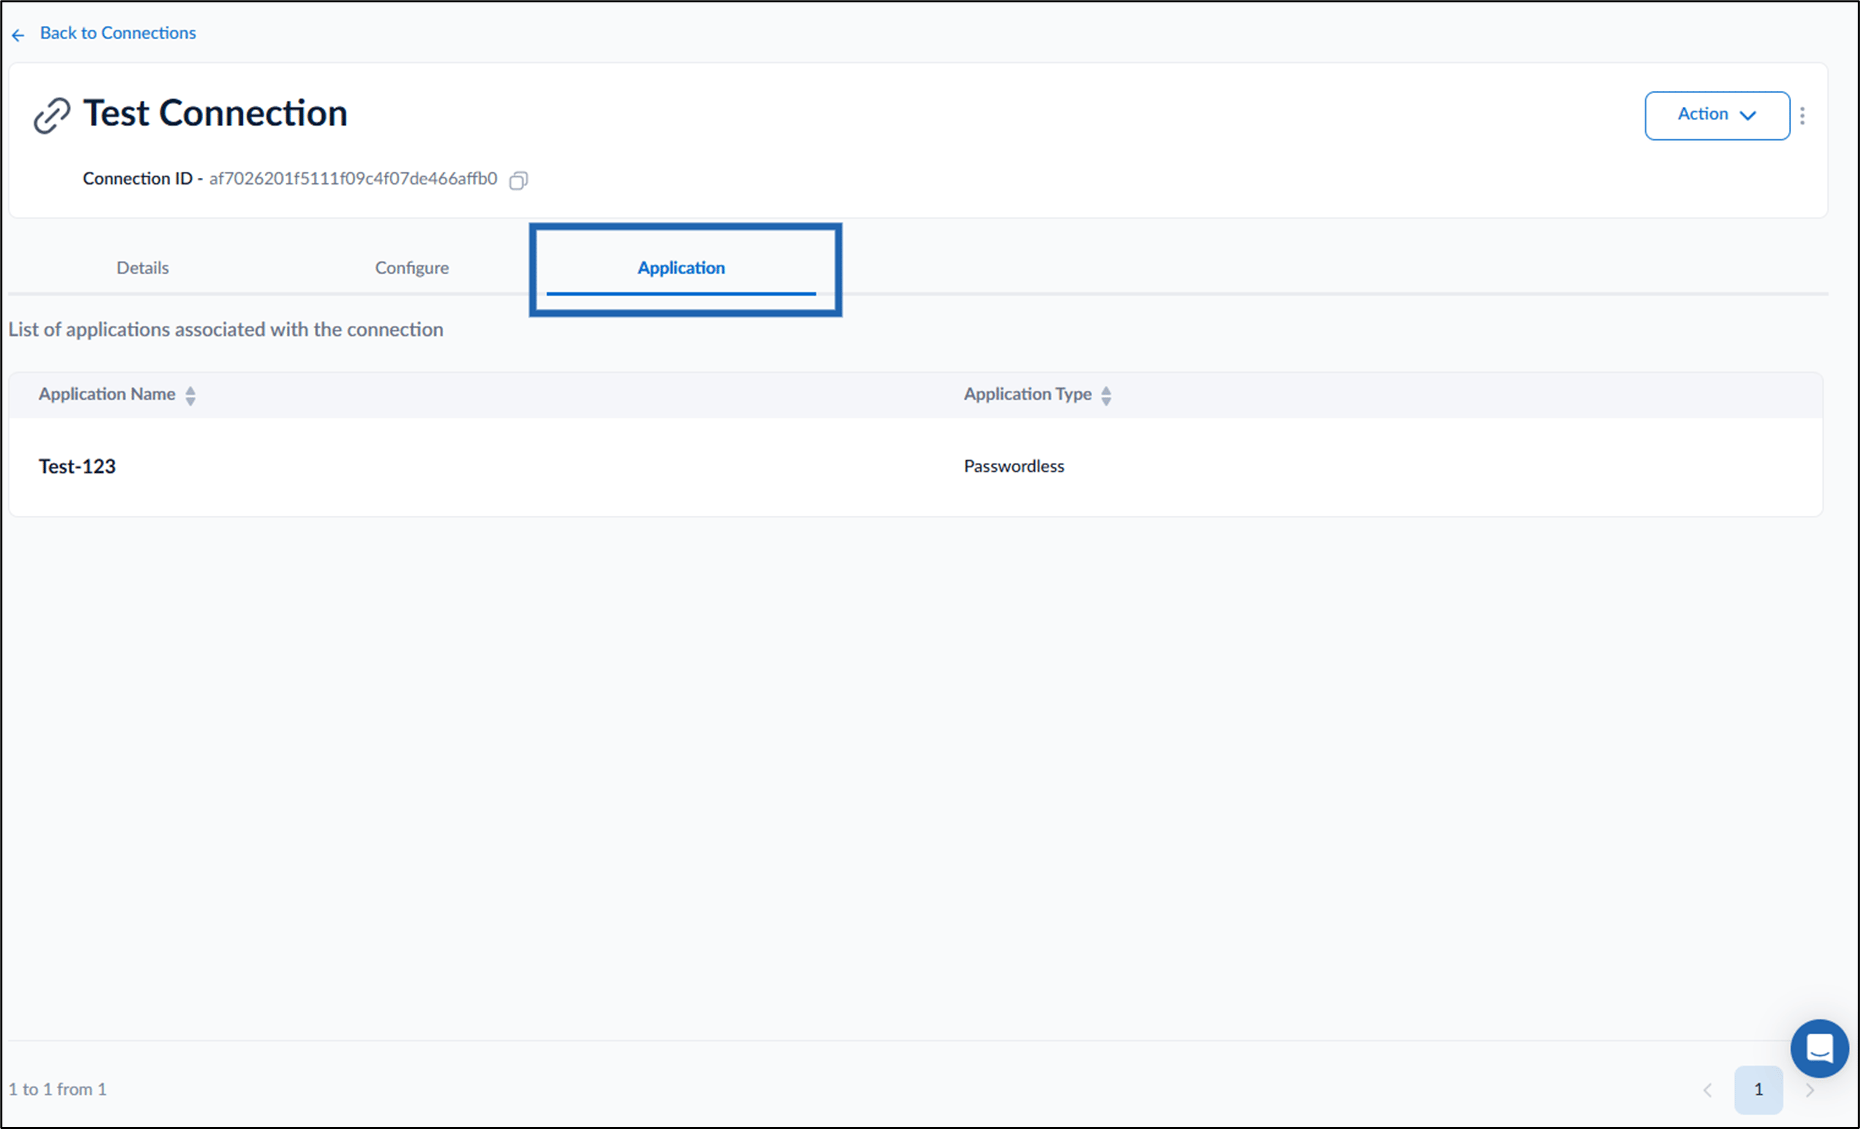Switch to the Details tab
Image resolution: width=1860 pixels, height=1129 pixels.
point(142,268)
